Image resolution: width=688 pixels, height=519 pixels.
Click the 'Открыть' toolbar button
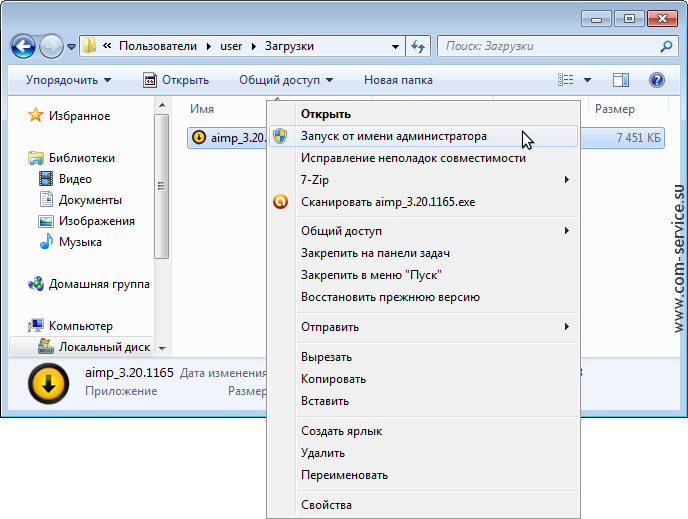click(x=176, y=80)
